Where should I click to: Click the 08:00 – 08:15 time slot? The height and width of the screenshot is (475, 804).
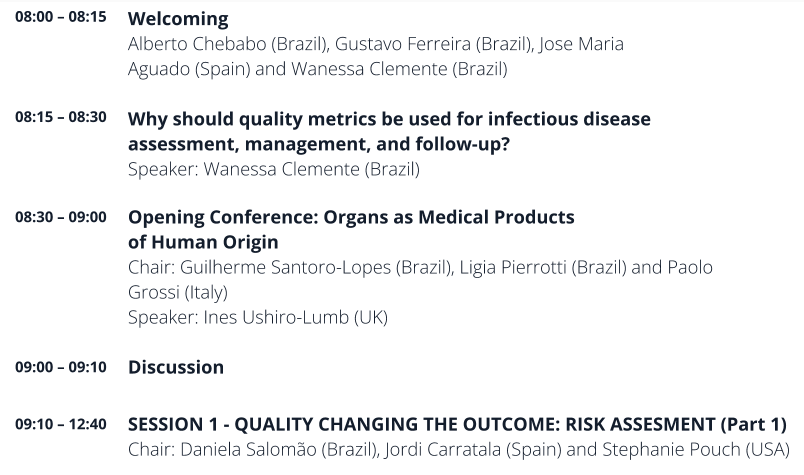tap(60, 18)
